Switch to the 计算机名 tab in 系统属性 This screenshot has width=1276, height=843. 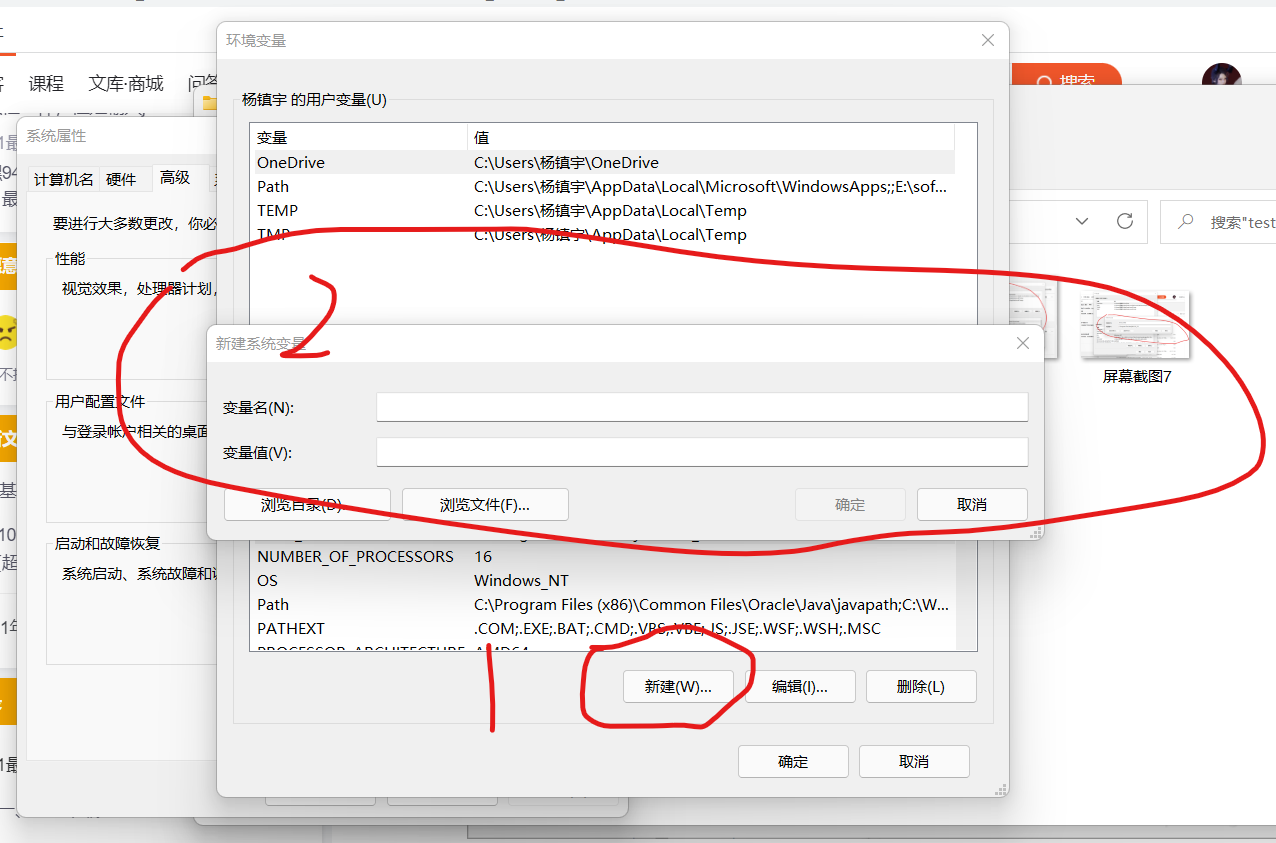tap(64, 179)
